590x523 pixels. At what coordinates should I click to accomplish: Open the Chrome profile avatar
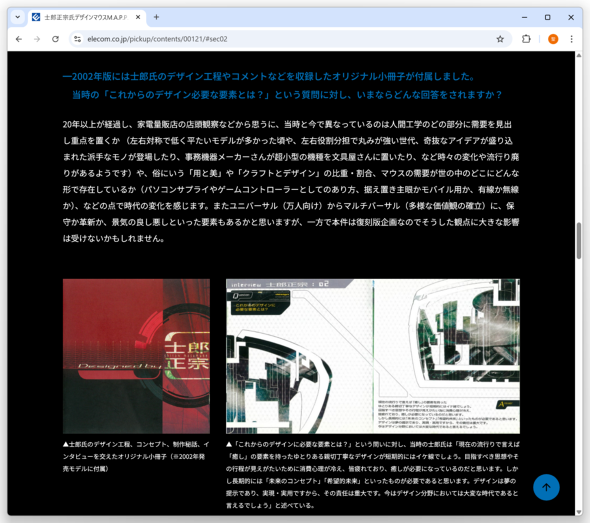click(553, 39)
